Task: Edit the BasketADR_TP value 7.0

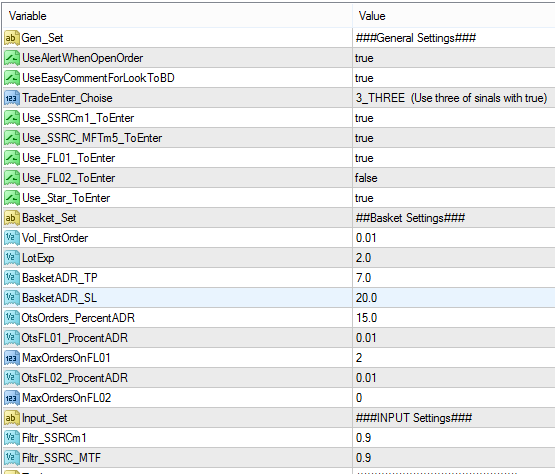Action: [x=454, y=278]
